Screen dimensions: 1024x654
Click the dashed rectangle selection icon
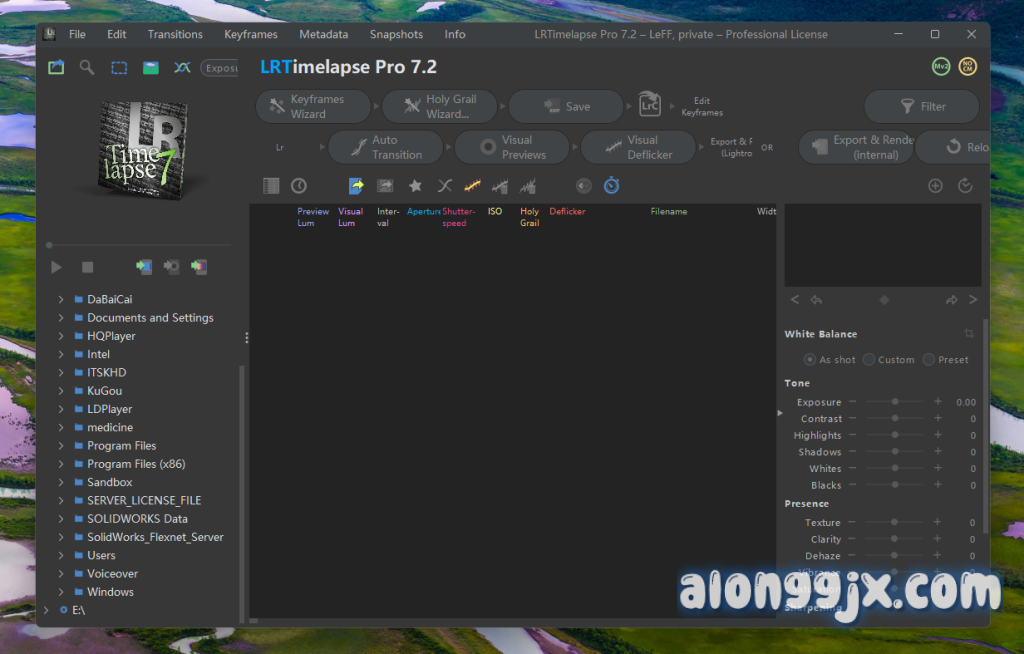click(119, 68)
